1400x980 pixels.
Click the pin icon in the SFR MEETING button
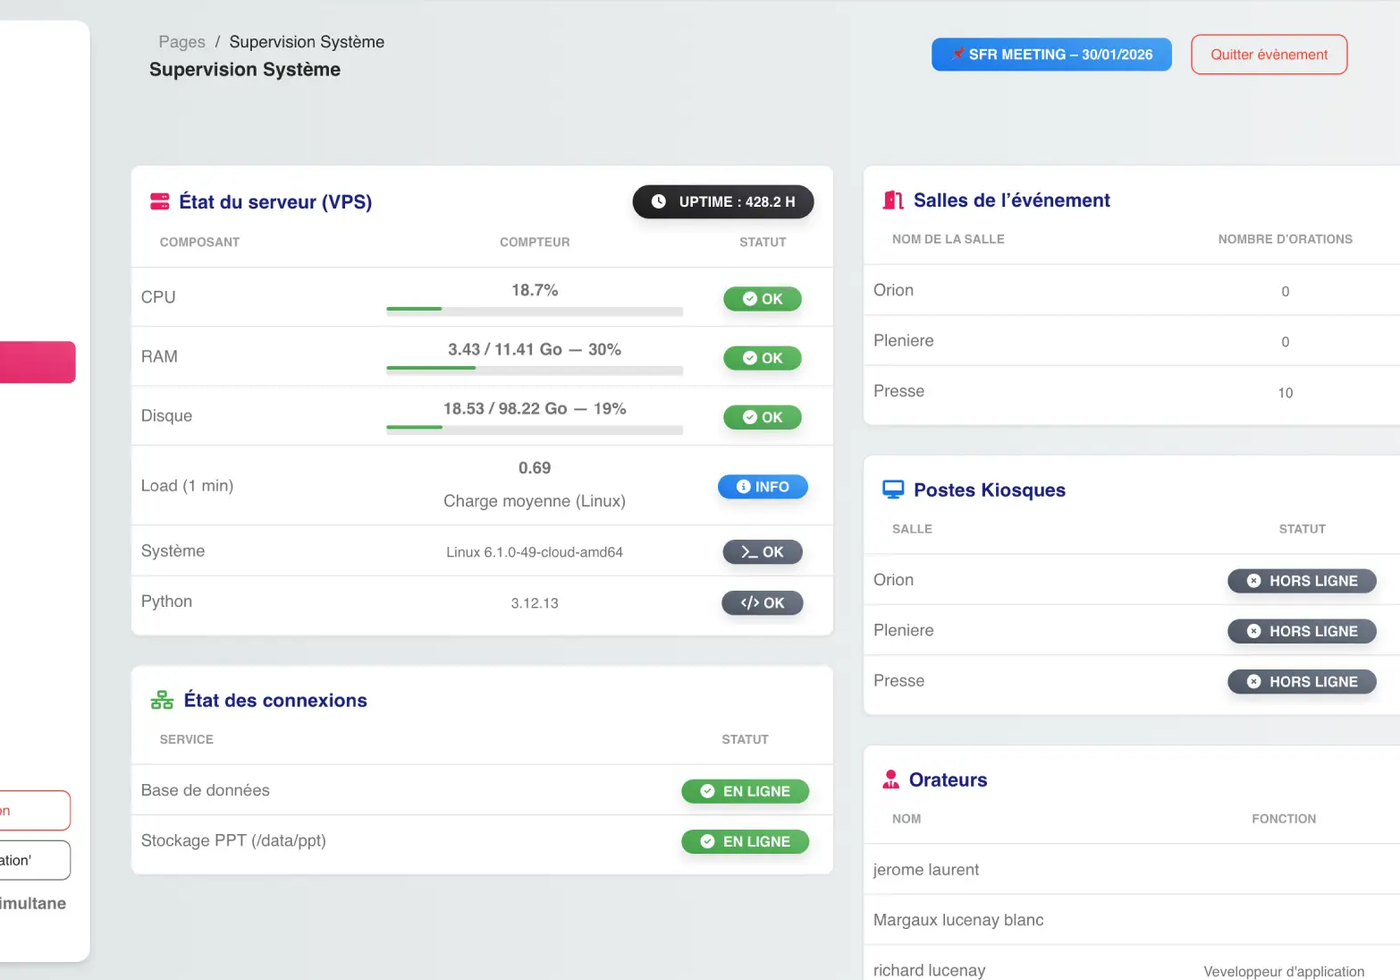pos(958,54)
